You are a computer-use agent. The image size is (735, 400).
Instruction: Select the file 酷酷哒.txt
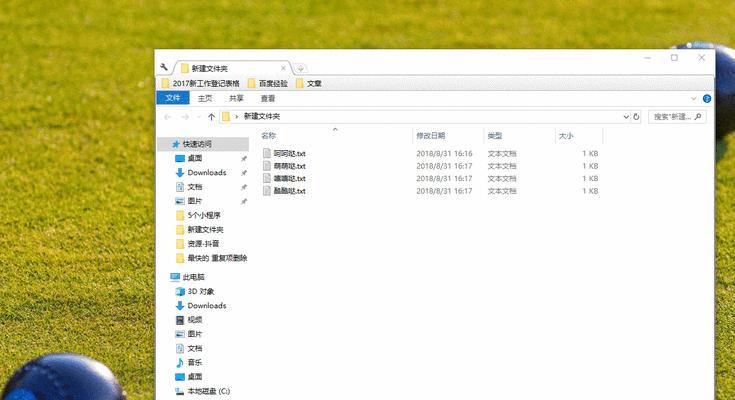click(290, 191)
